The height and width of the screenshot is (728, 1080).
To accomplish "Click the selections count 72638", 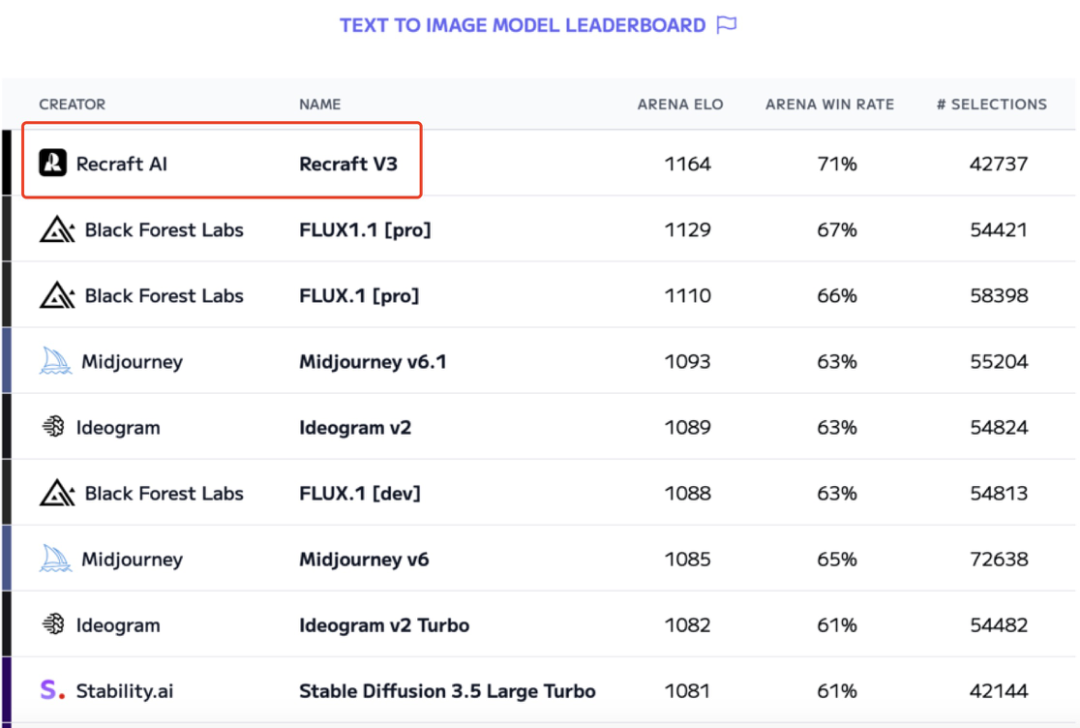I will click(999, 559).
